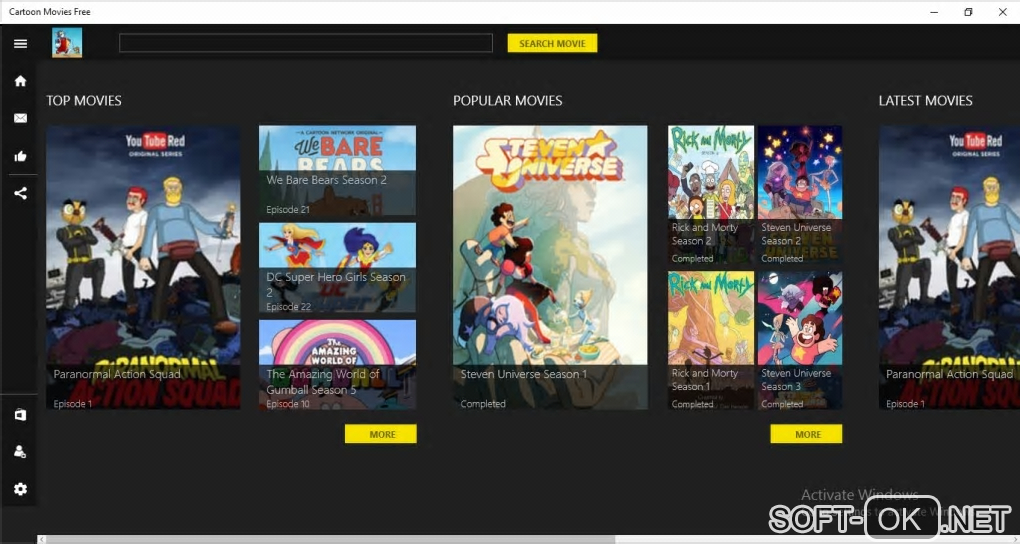The height and width of the screenshot is (544, 1020).
Task: Click 'Completed' under Steven Universe Season 1
Action: tap(483, 403)
